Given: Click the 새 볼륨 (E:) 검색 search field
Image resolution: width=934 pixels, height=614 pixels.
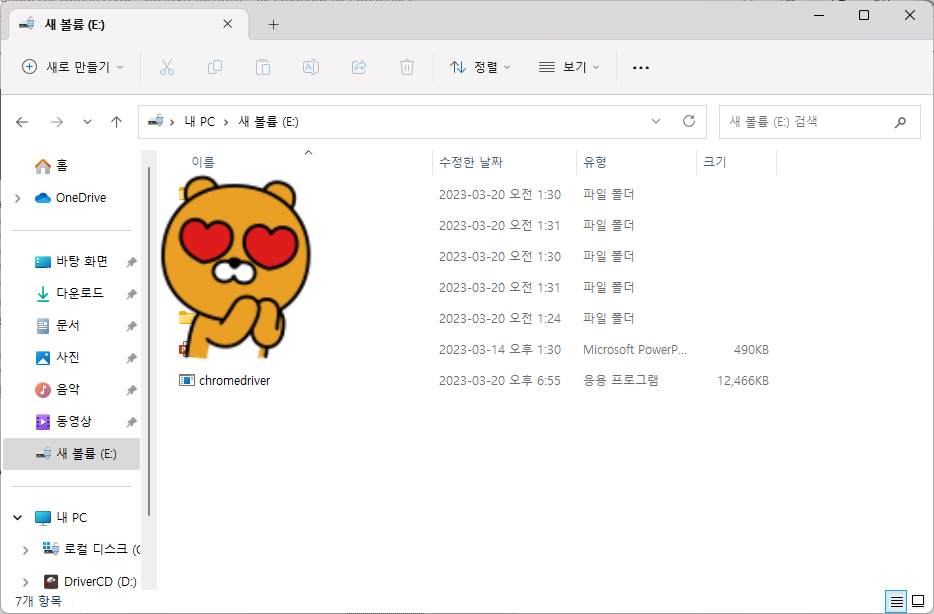Looking at the screenshot, I should coord(820,122).
